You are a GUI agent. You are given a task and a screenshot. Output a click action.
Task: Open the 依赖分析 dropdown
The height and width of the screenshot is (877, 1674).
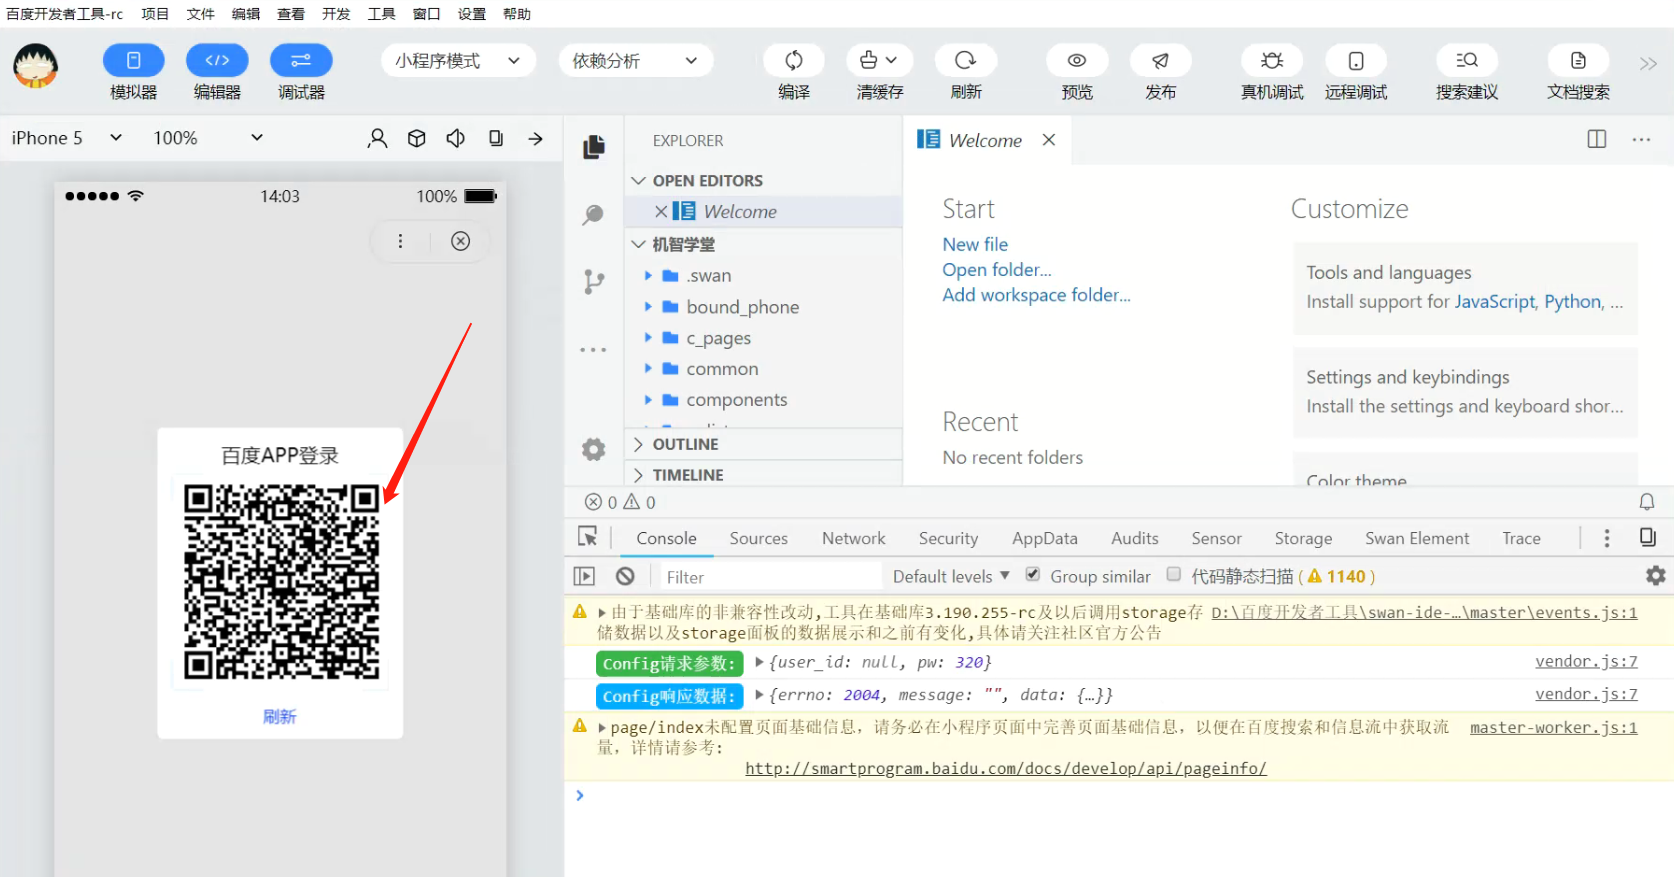635,61
